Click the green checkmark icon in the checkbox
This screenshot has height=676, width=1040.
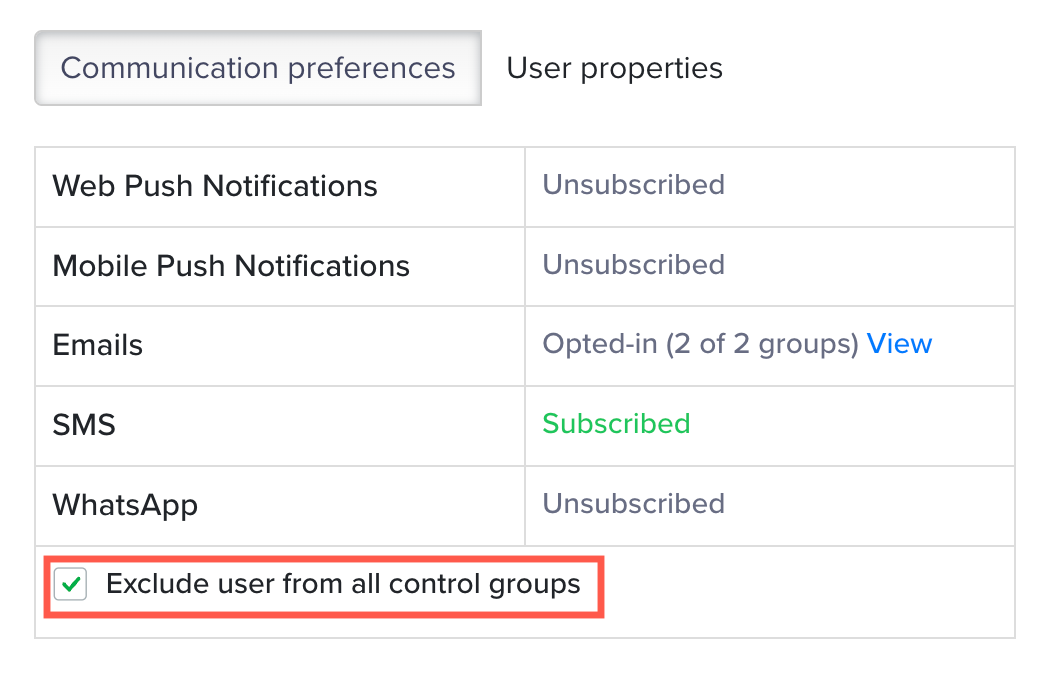(68, 584)
